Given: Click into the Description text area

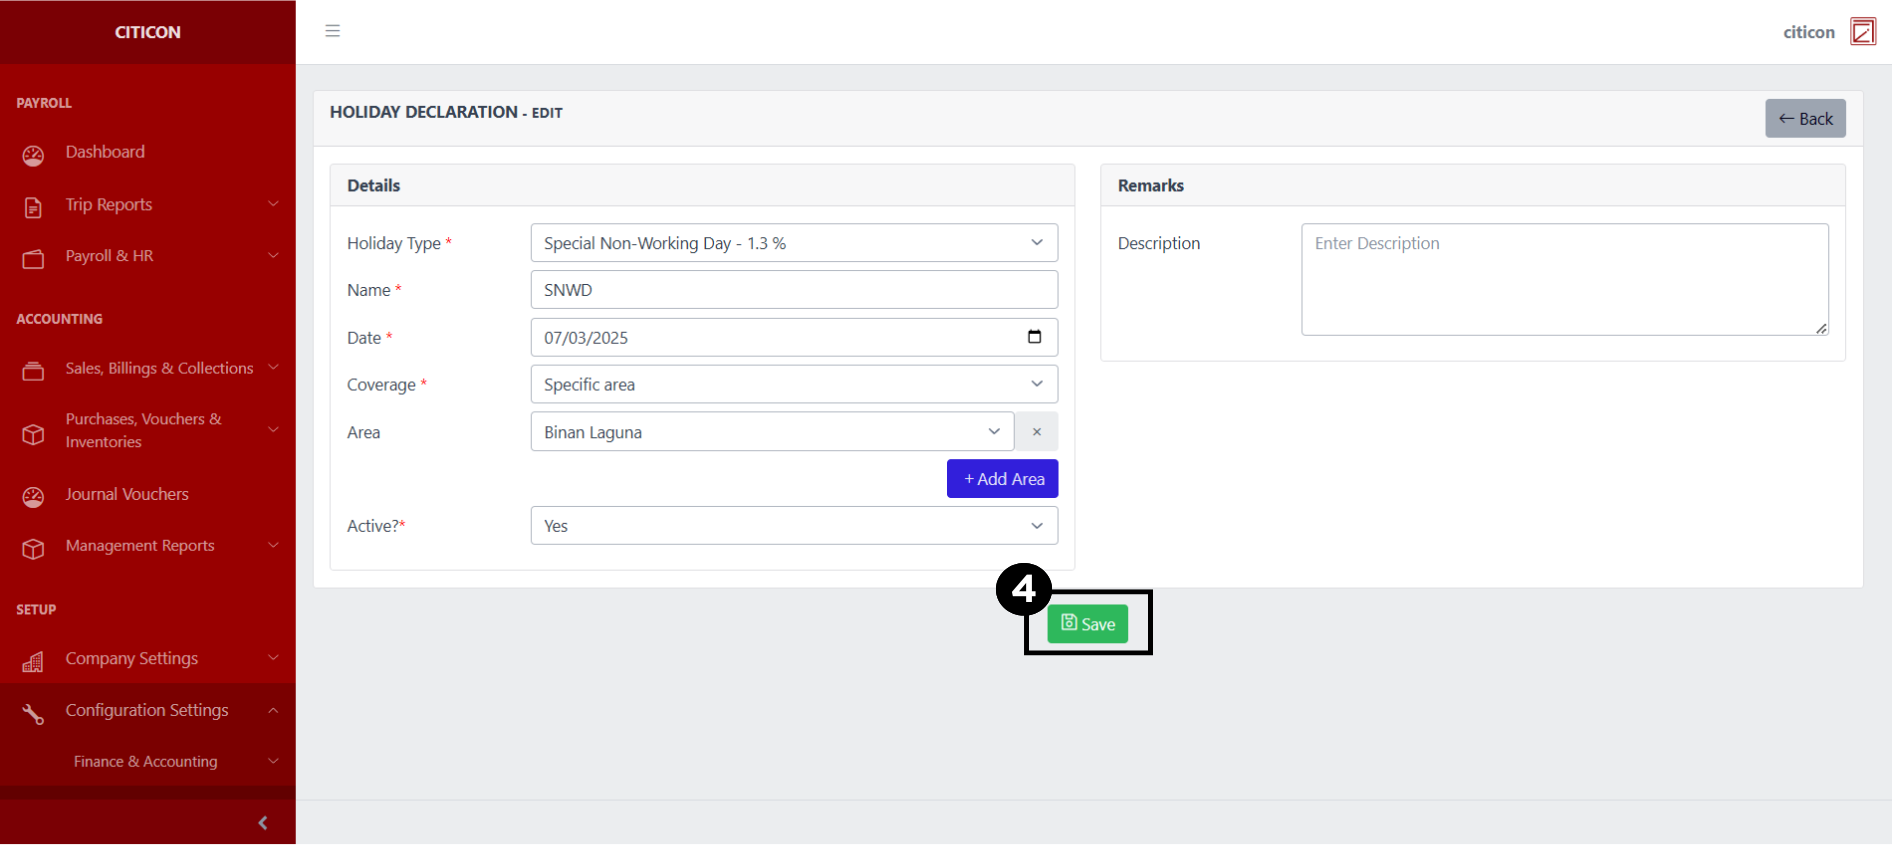Looking at the screenshot, I should point(1564,279).
